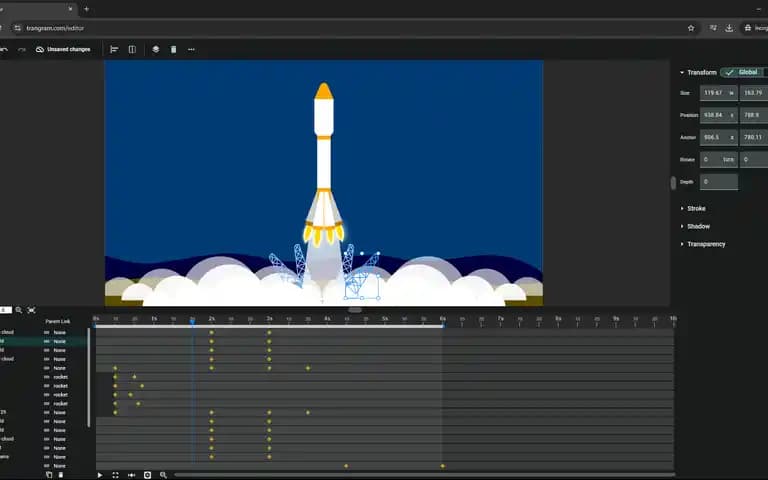768x480 pixels.
Task: Open the browser downloads icon
Action: (x=729, y=28)
